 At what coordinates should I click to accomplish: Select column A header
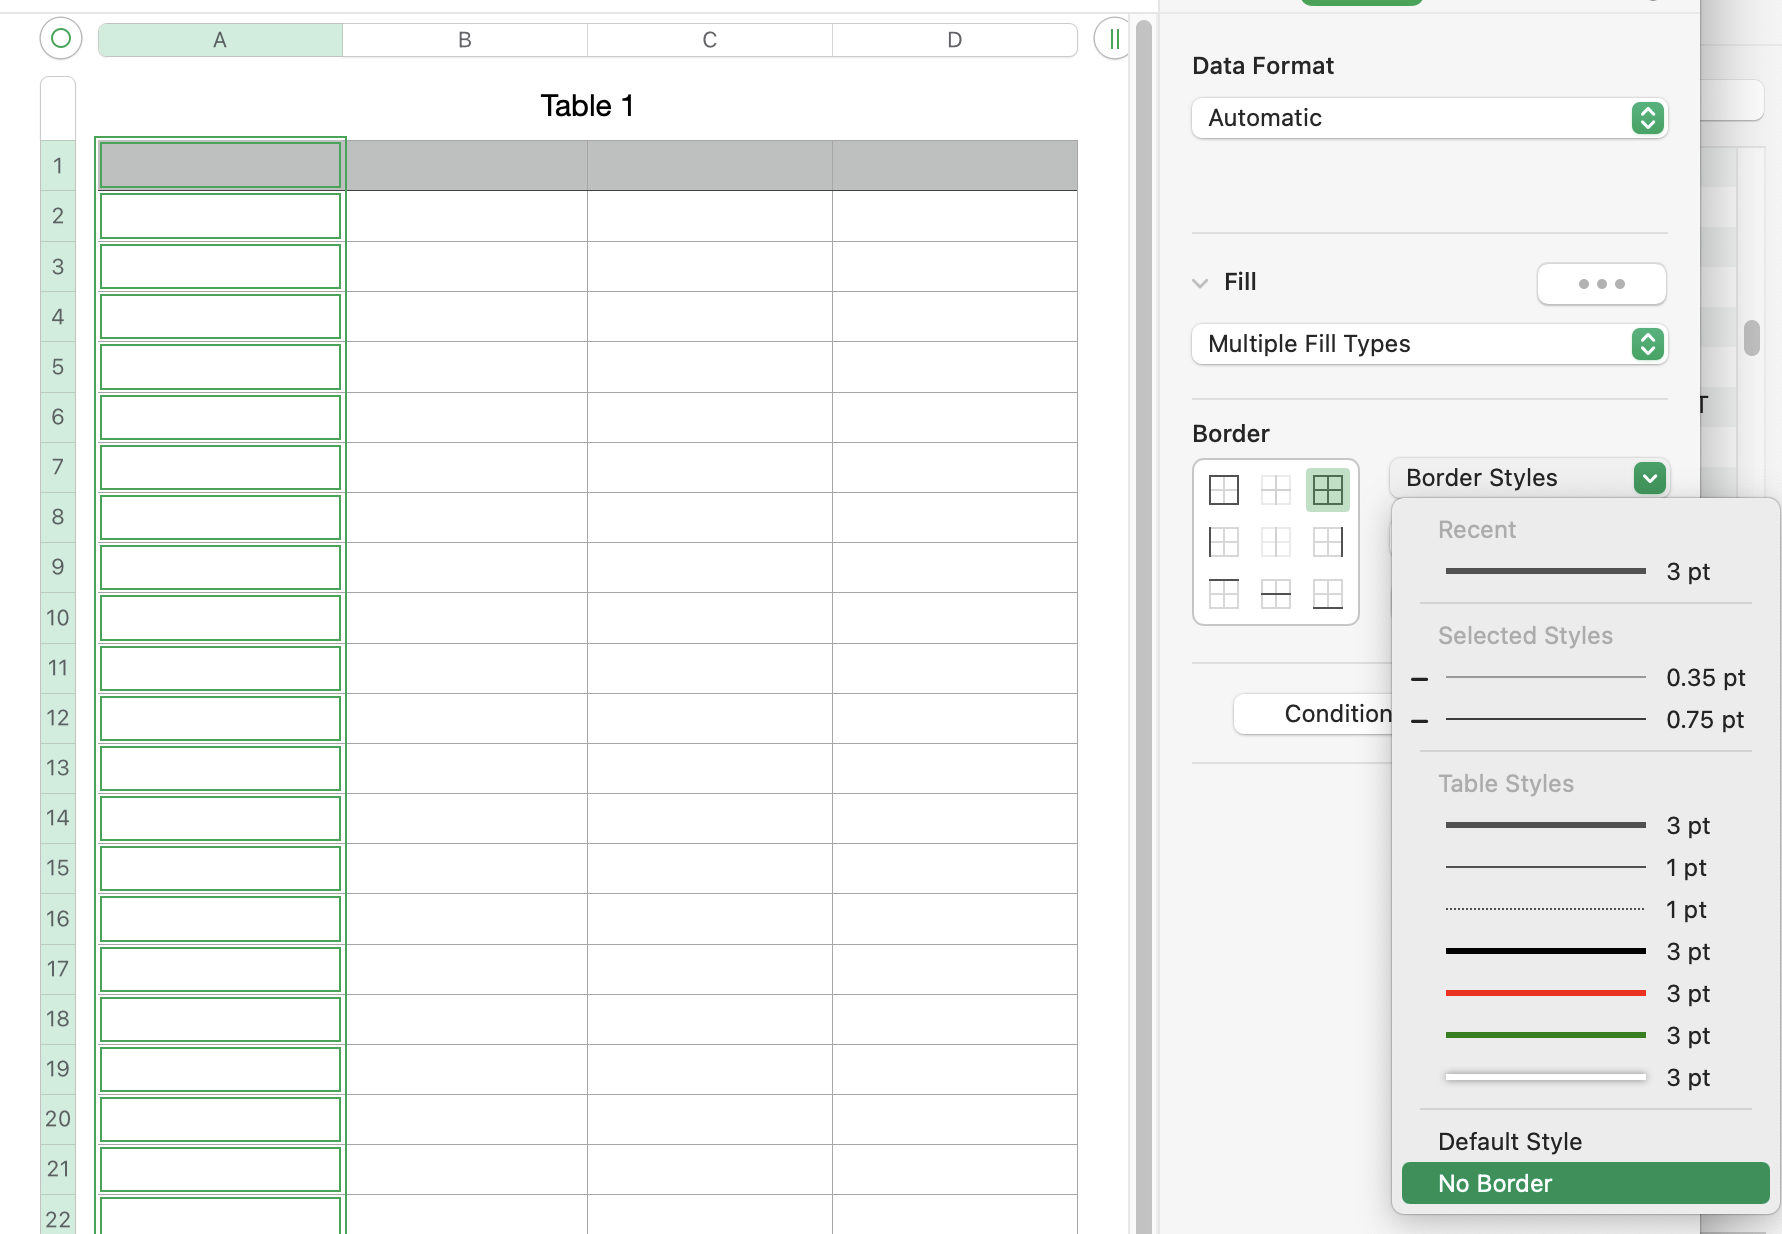pyautogui.click(x=219, y=40)
